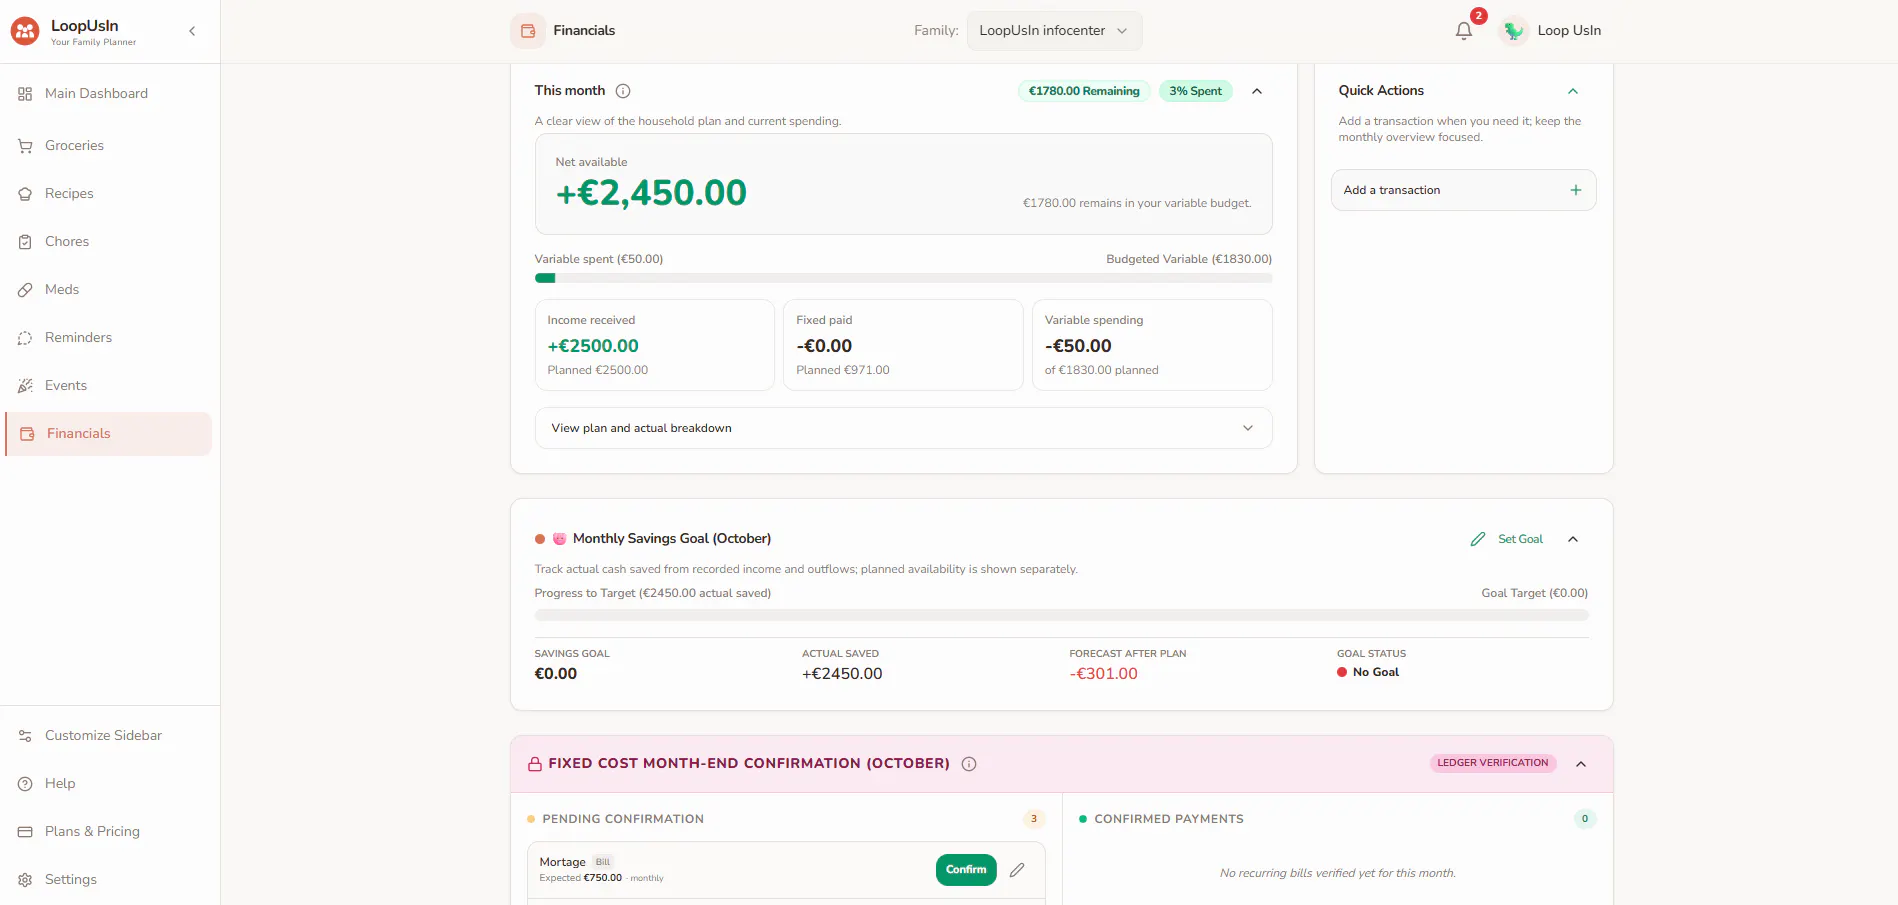Go to Groceries in sidebar
1898x905 pixels.
pyautogui.click(x=108, y=146)
